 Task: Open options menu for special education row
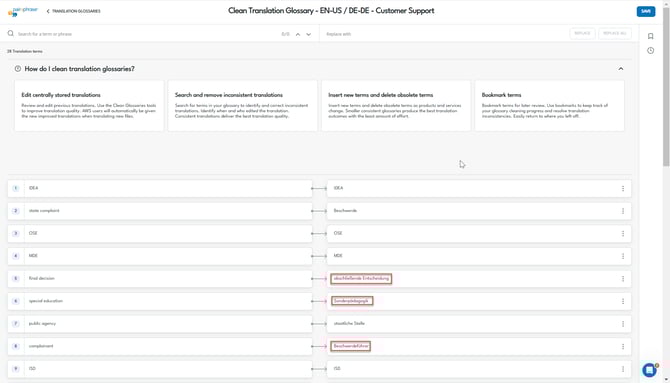(623, 301)
